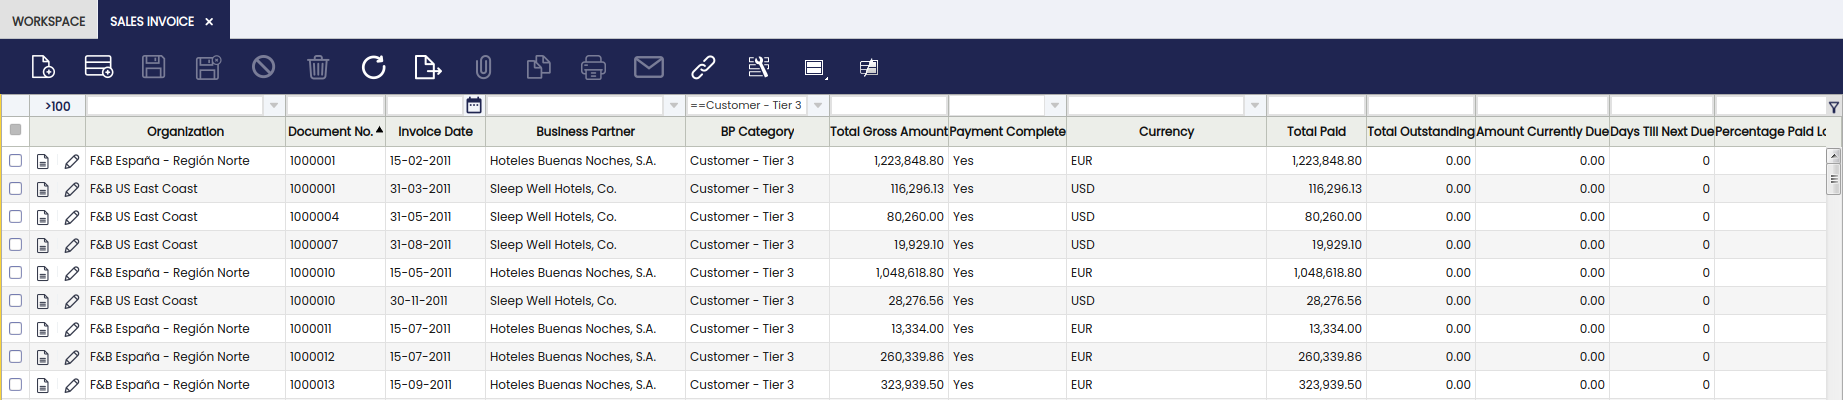Edit invoice 1000013 with pencil icon
Image resolution: width=1843 pixels, height=400 pixels.
coord(72,385)
